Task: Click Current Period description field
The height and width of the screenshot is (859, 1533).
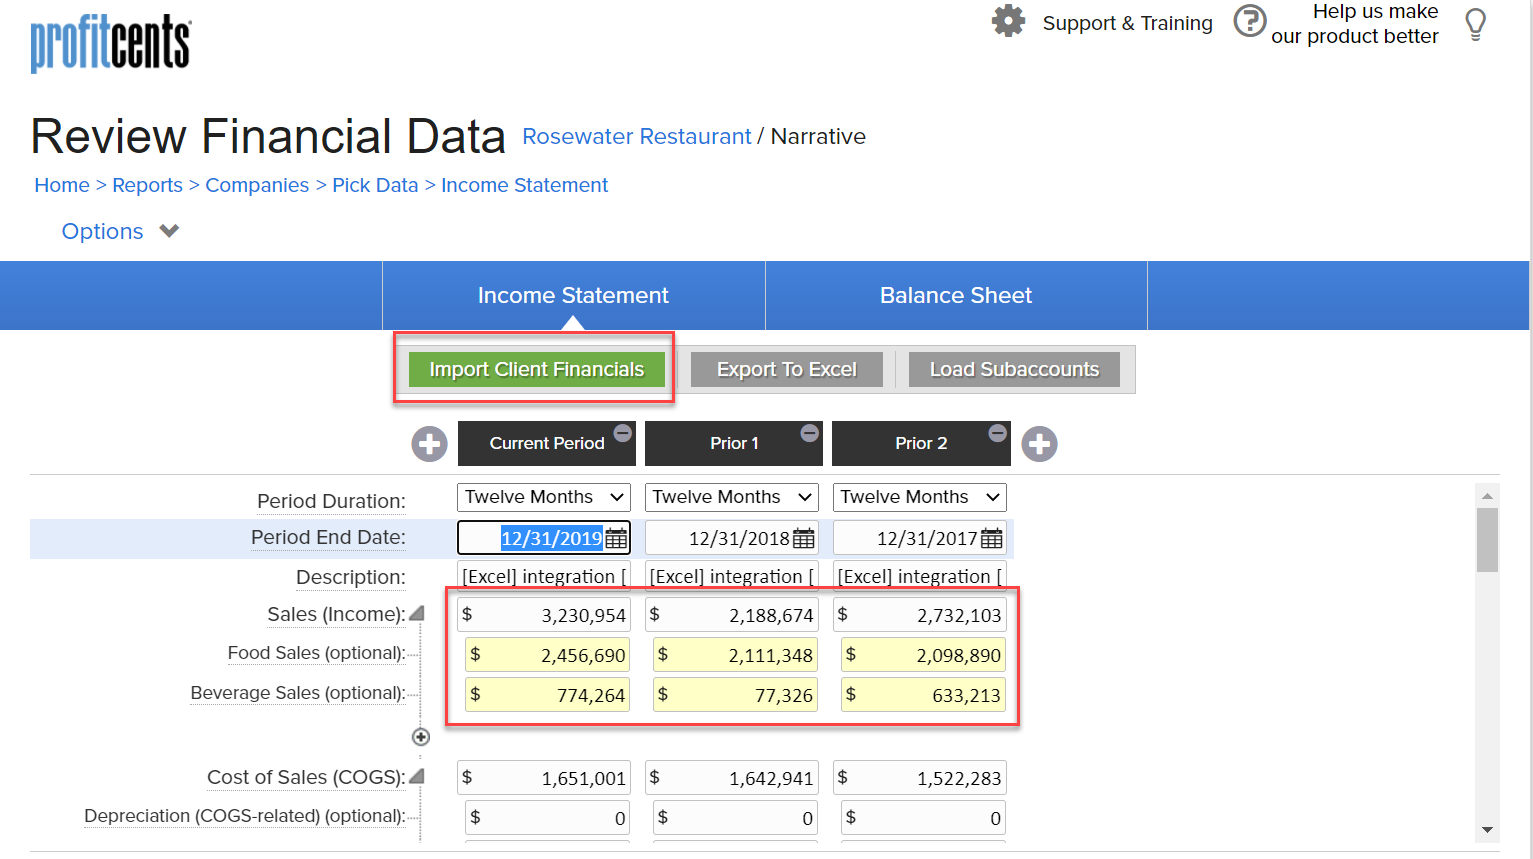Action: click(x=544, y=576)
